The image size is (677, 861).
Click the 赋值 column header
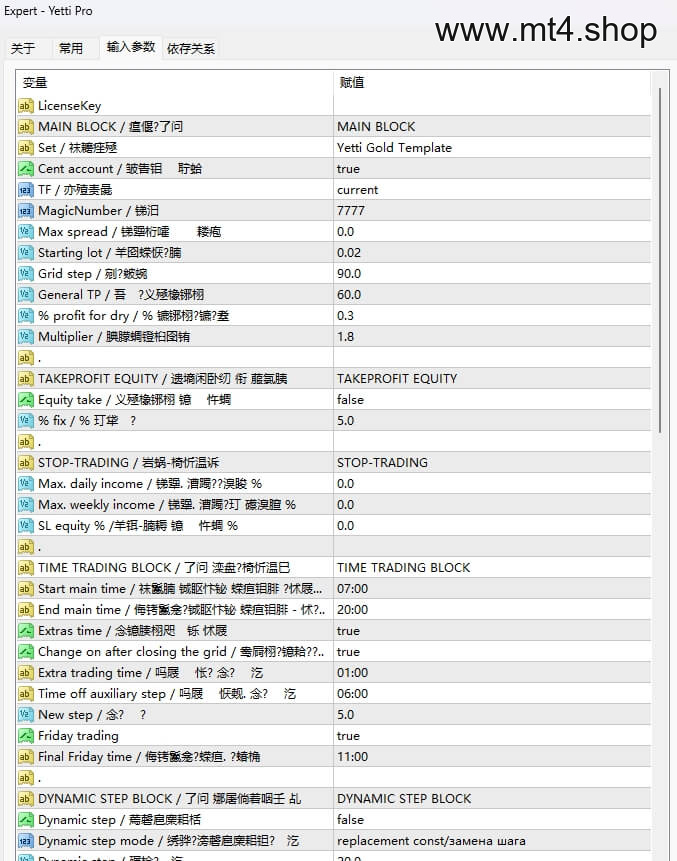tap(491, 82)
